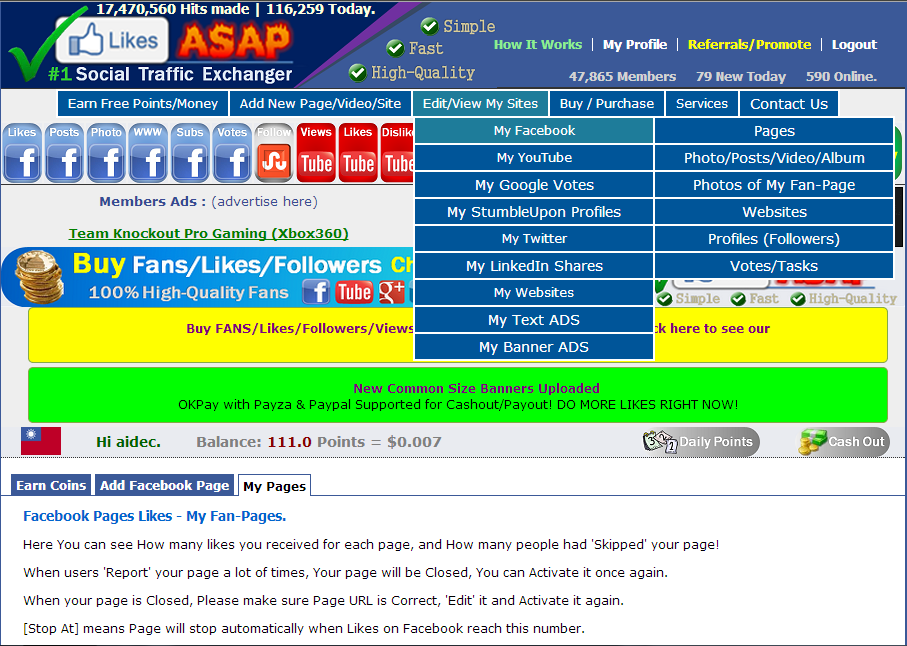Select My Text ADS entry

click(x=534, y=320)
